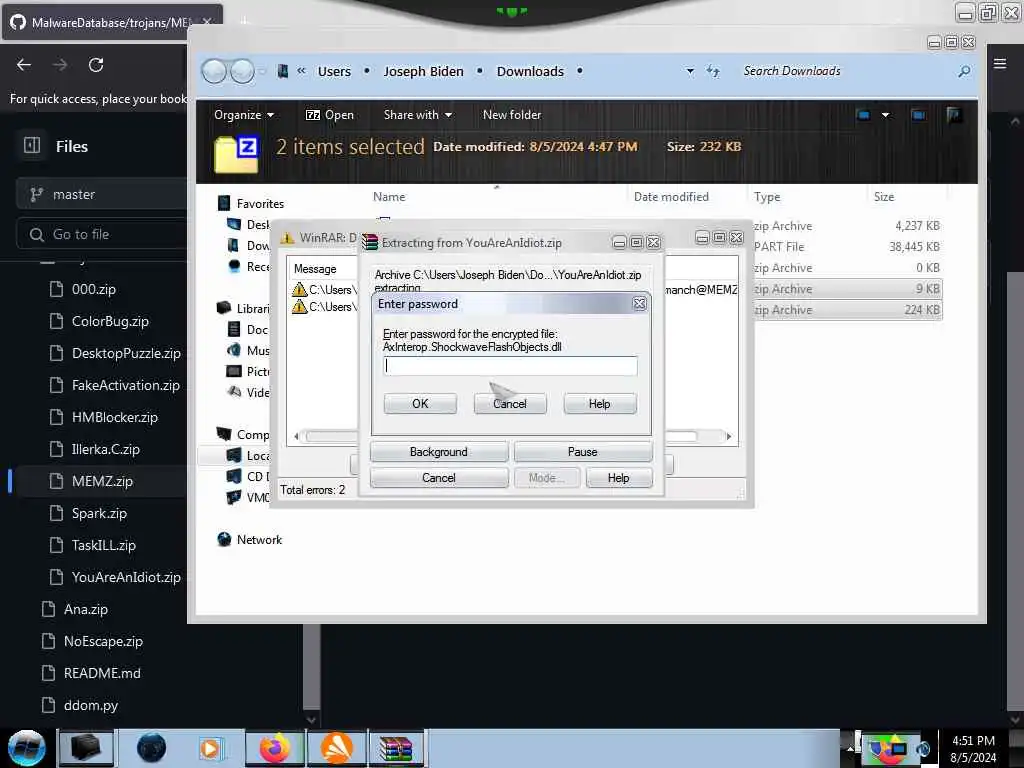Viewport: 1024px width, 768px height.
Task: Click browser hamburger menu icon
Action: (x=1000, y=63)
